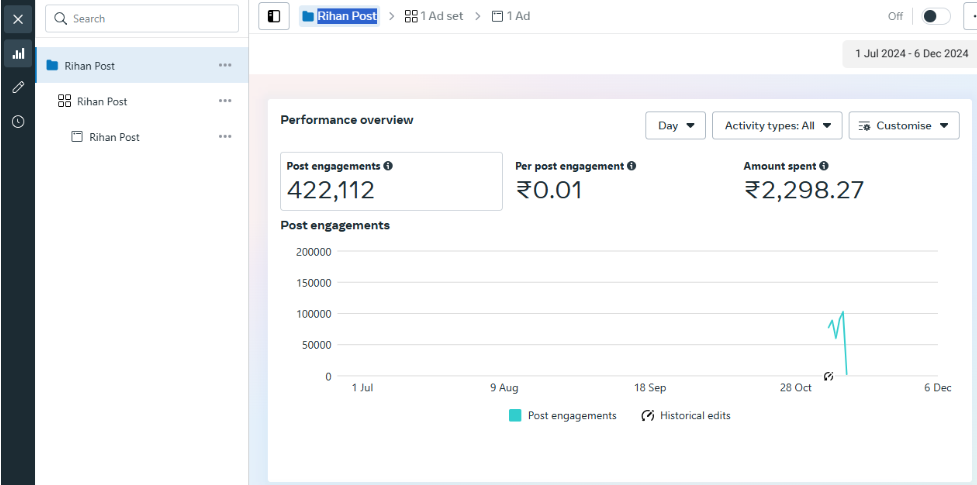977x485 pixels.
Task: Select 1 Ad in breadcrumb
Action: tap(511, 16)
